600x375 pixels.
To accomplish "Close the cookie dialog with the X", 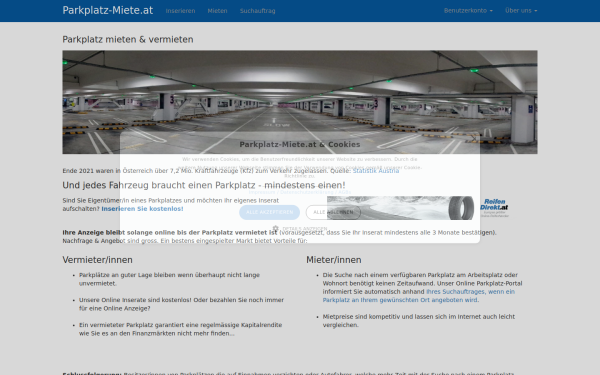I will [473, 138].
